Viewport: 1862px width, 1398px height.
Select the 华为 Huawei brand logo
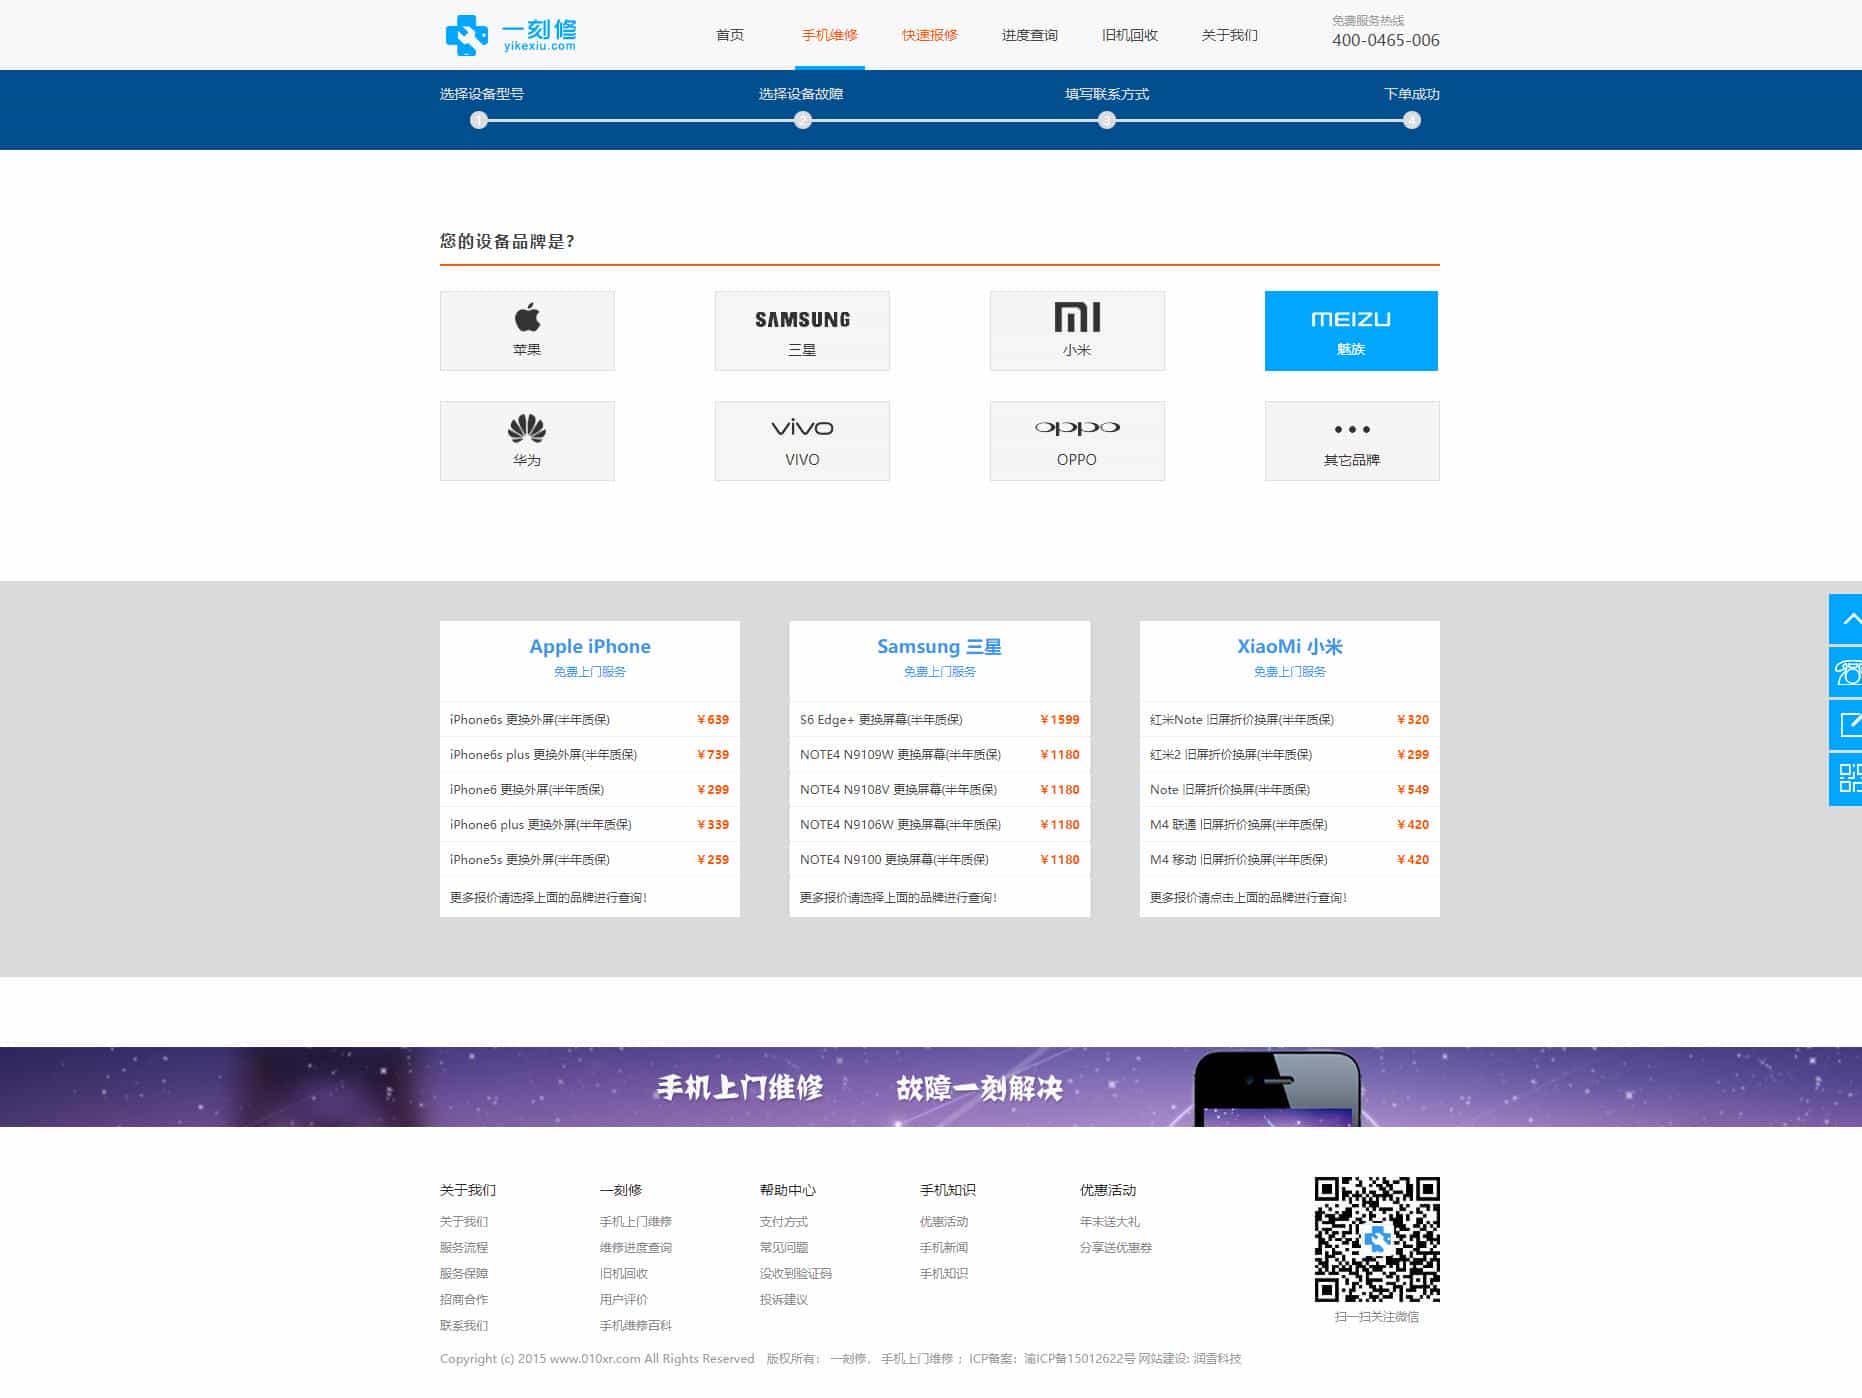(527, 440)
